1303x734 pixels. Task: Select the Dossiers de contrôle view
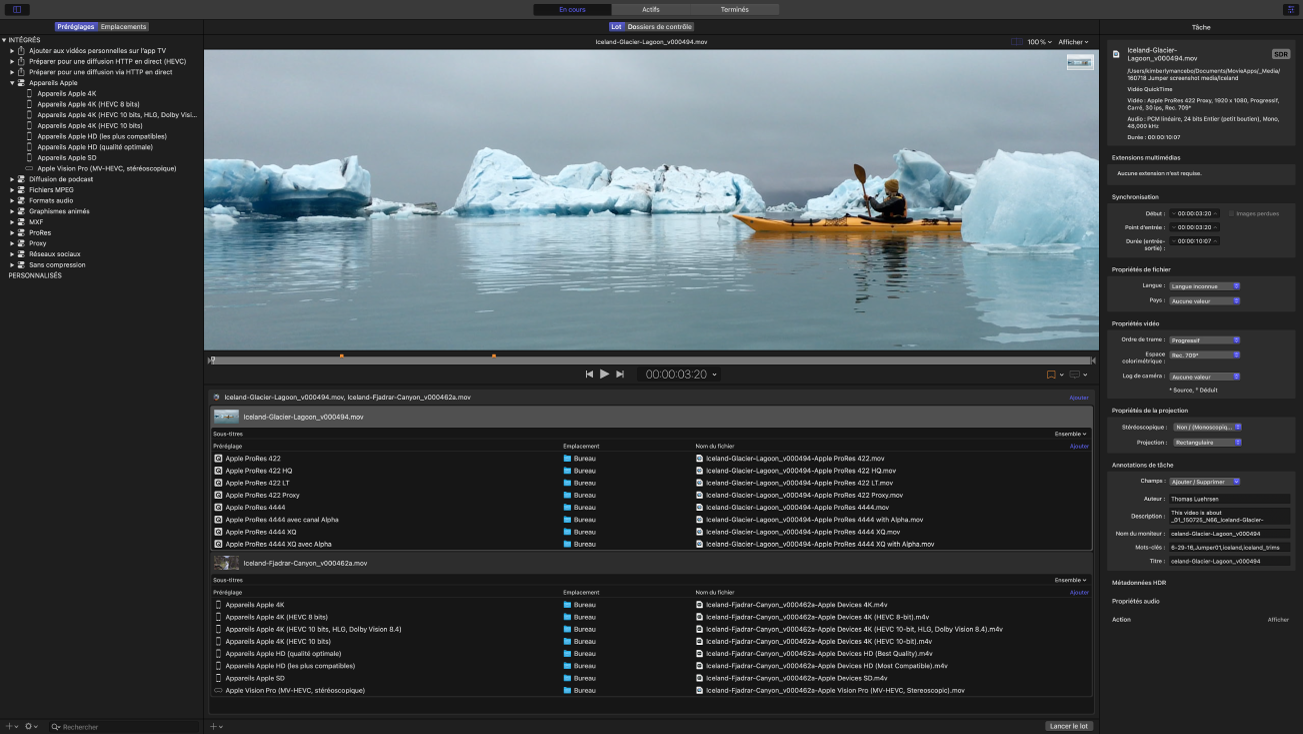[659, 27]
